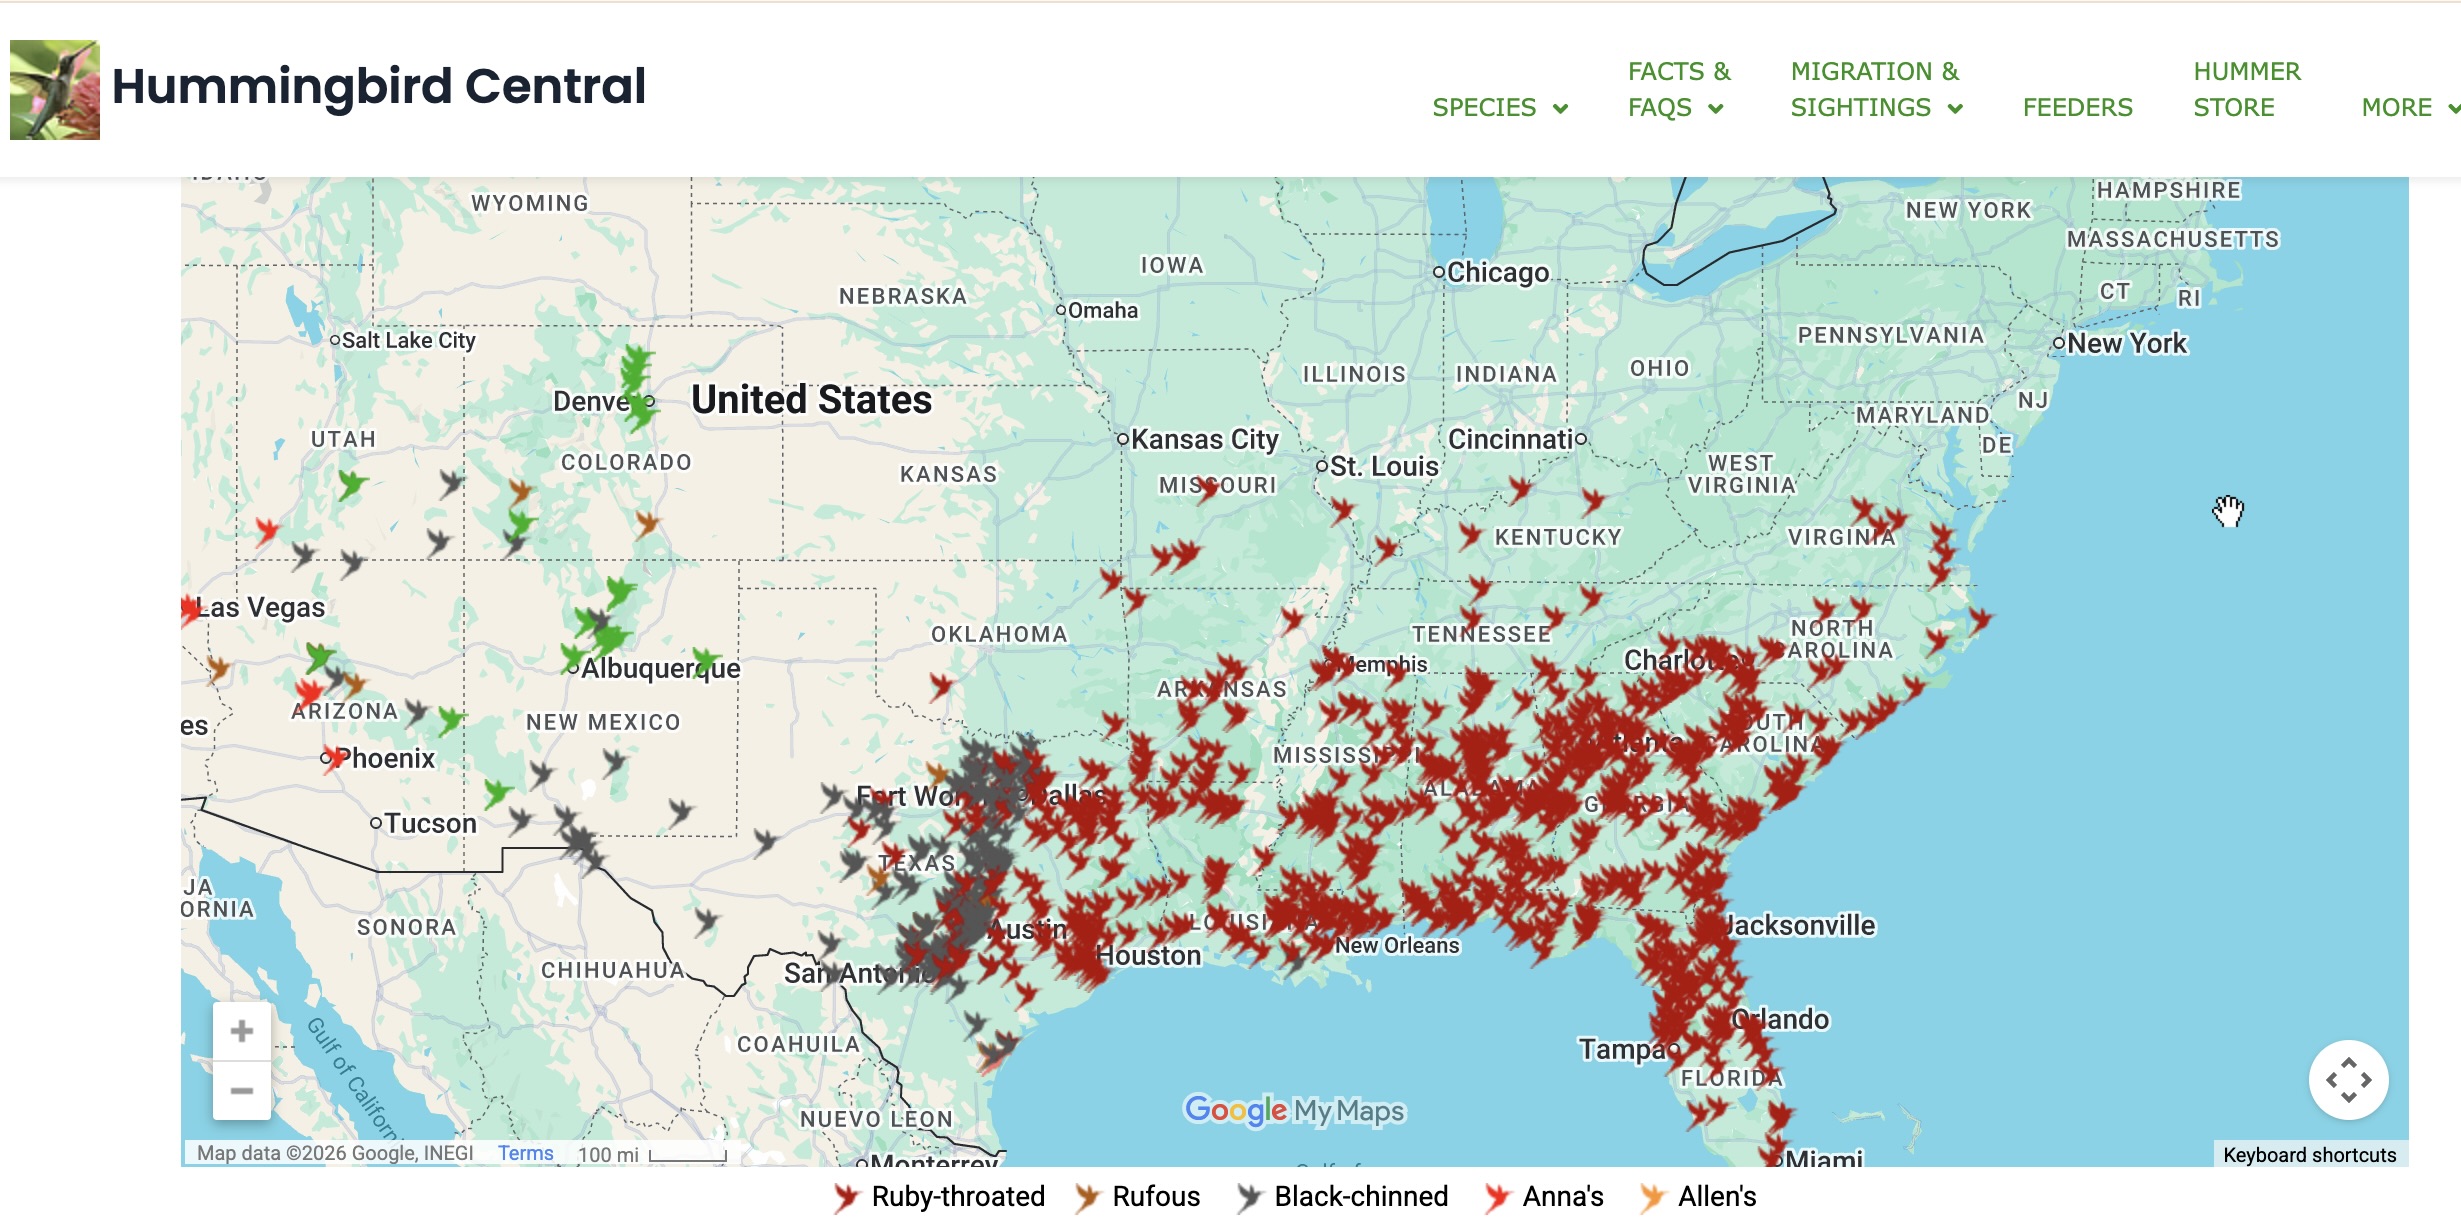Open the map Terms link
Viewport: 2461px width, 1220px height.
click(525, 1153)
